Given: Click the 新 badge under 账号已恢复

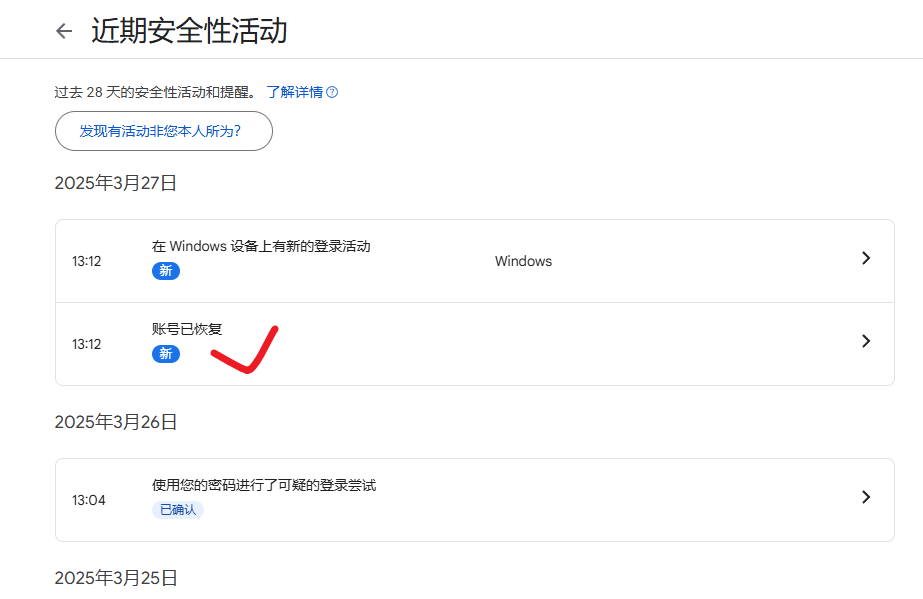Looking at the screenshot, I should [x=166, y=354].
